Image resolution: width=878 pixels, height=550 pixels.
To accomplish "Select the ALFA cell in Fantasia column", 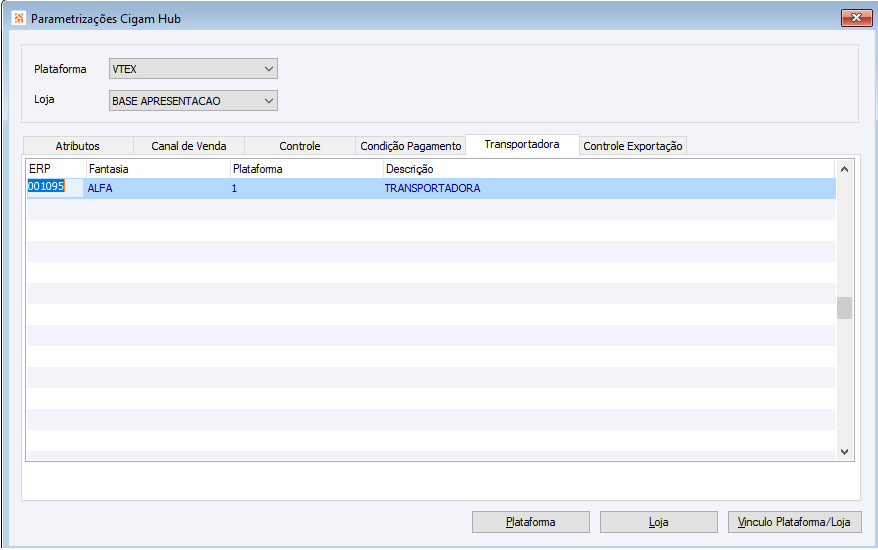I will pyautogui.click(x=157, y=188).
